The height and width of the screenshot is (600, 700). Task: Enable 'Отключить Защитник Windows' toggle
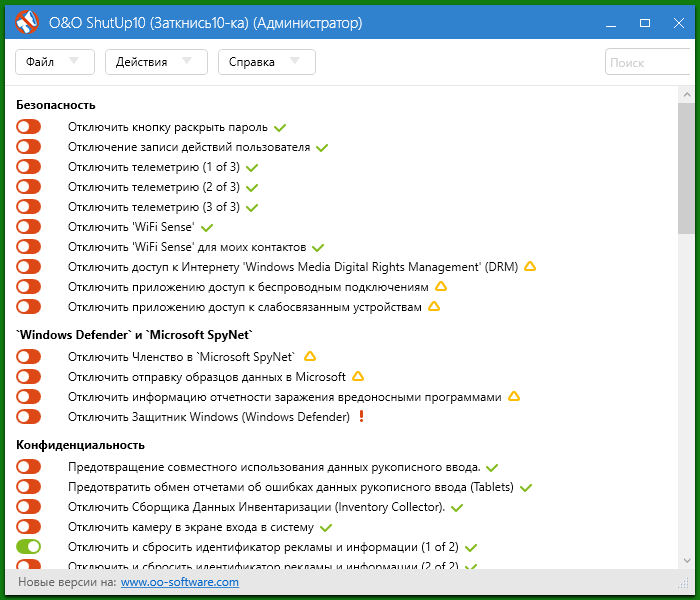coord(29,417)
